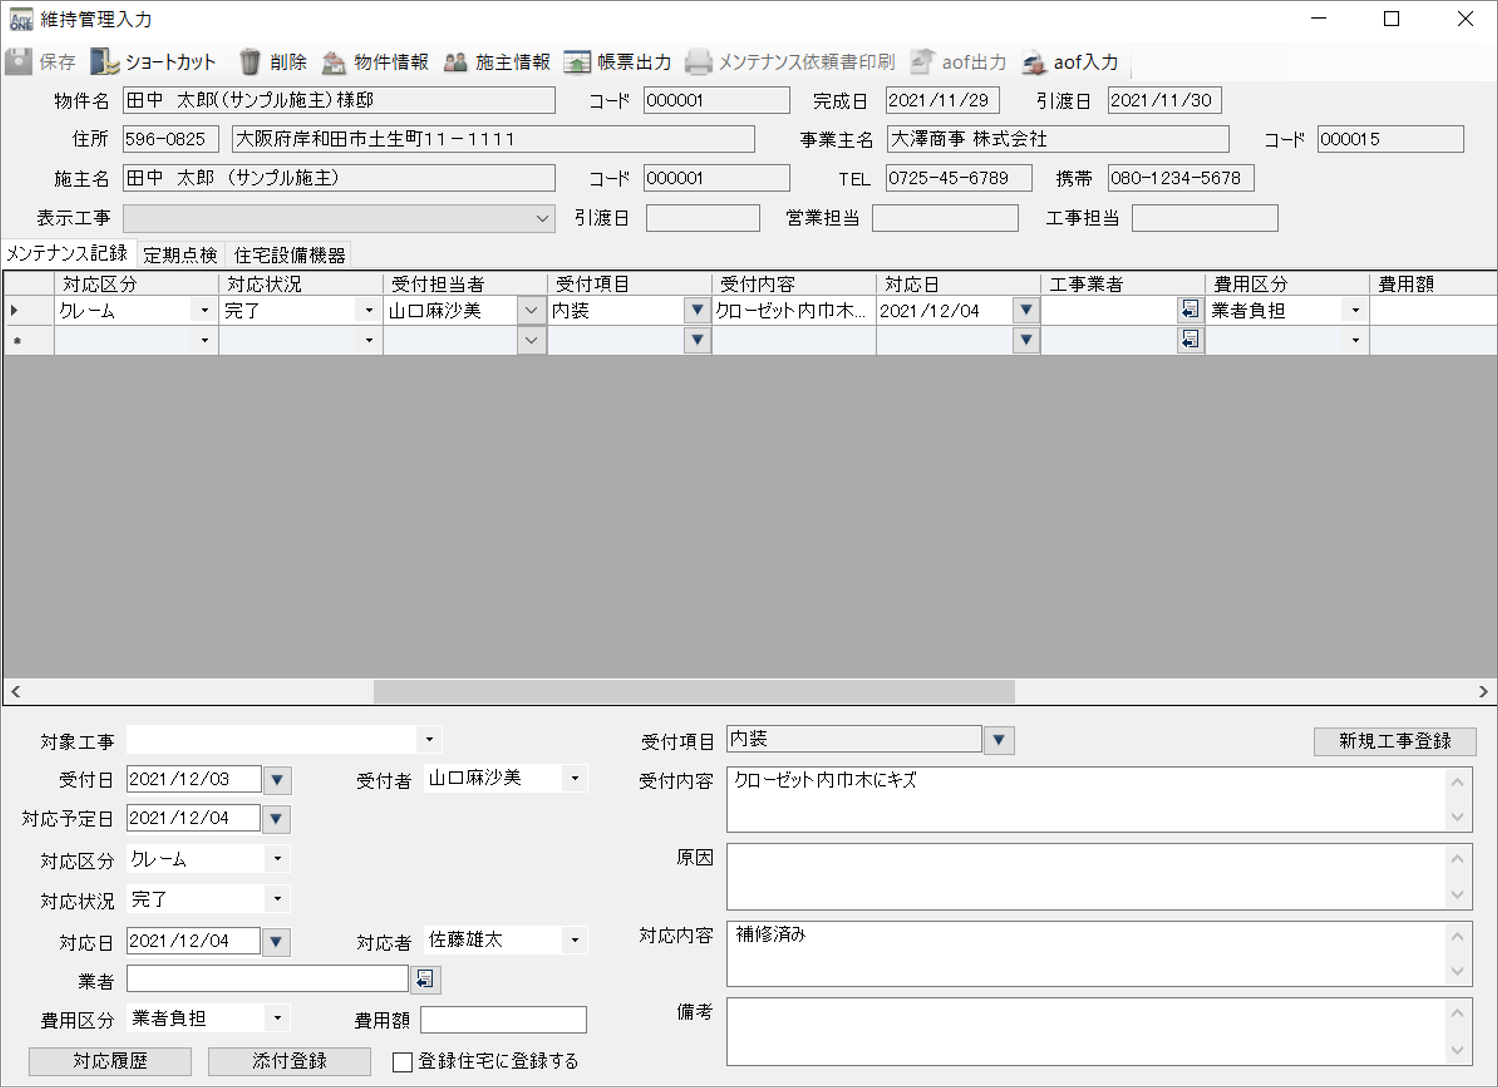
Task: Click the 保存 save icon in toolbar
Action: click(x=19, y=62)
